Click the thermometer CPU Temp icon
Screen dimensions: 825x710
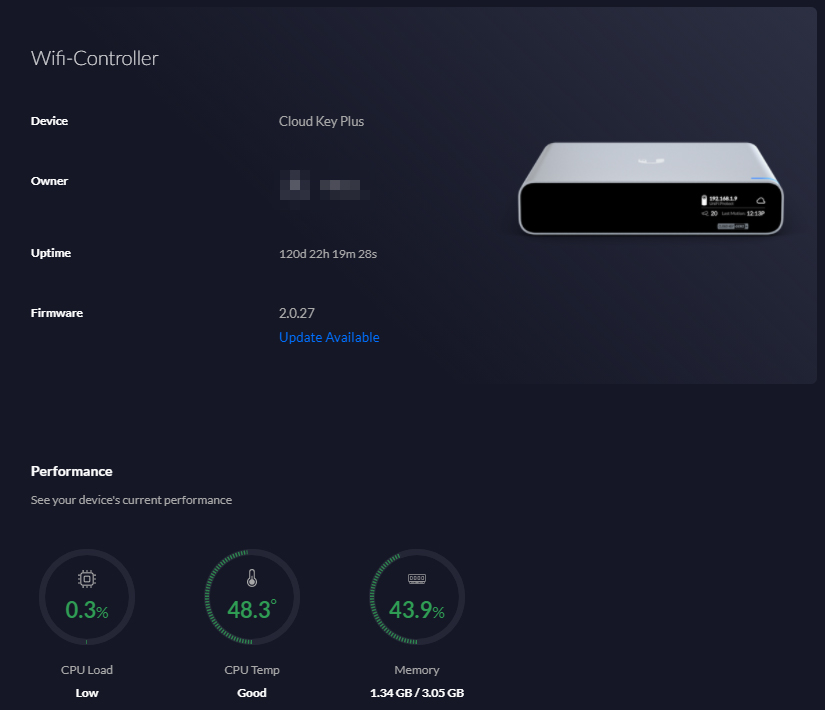pos(252,578)
